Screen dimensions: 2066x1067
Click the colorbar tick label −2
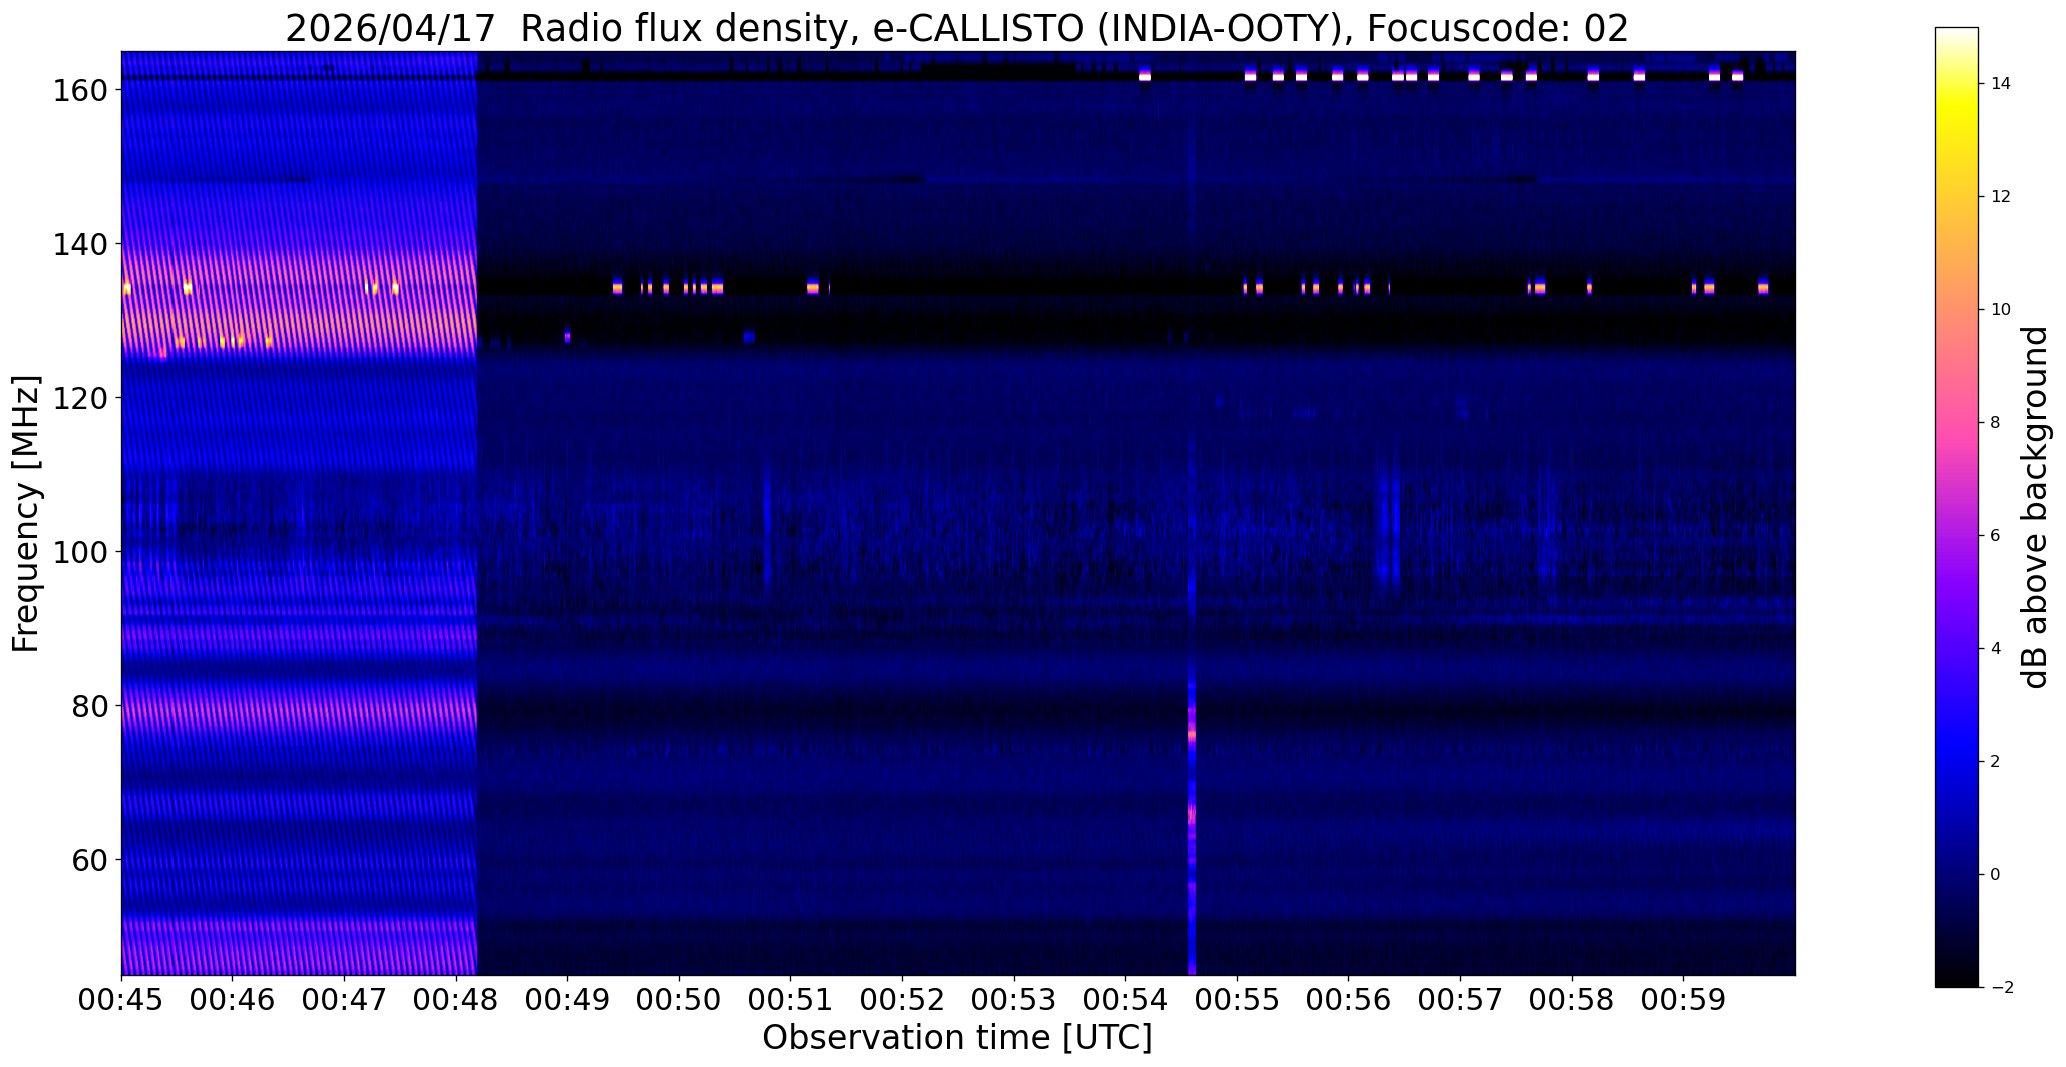2001,988
